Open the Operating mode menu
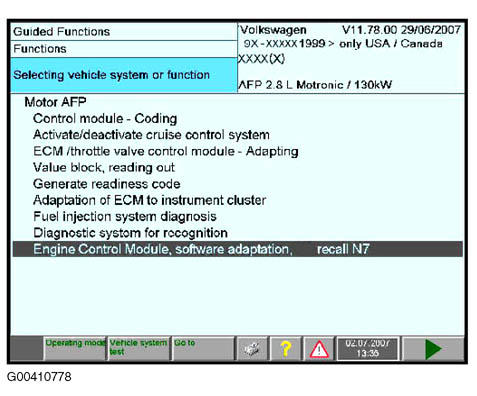 click(75, 349)
